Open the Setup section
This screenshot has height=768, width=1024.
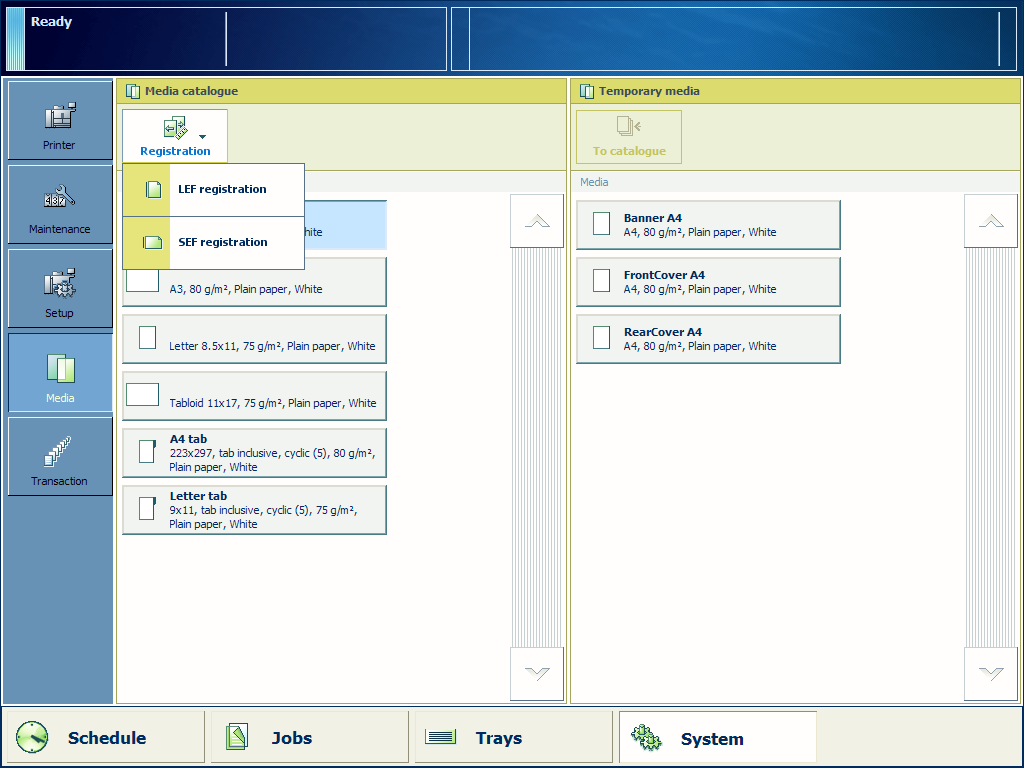(x=60, y=289)
